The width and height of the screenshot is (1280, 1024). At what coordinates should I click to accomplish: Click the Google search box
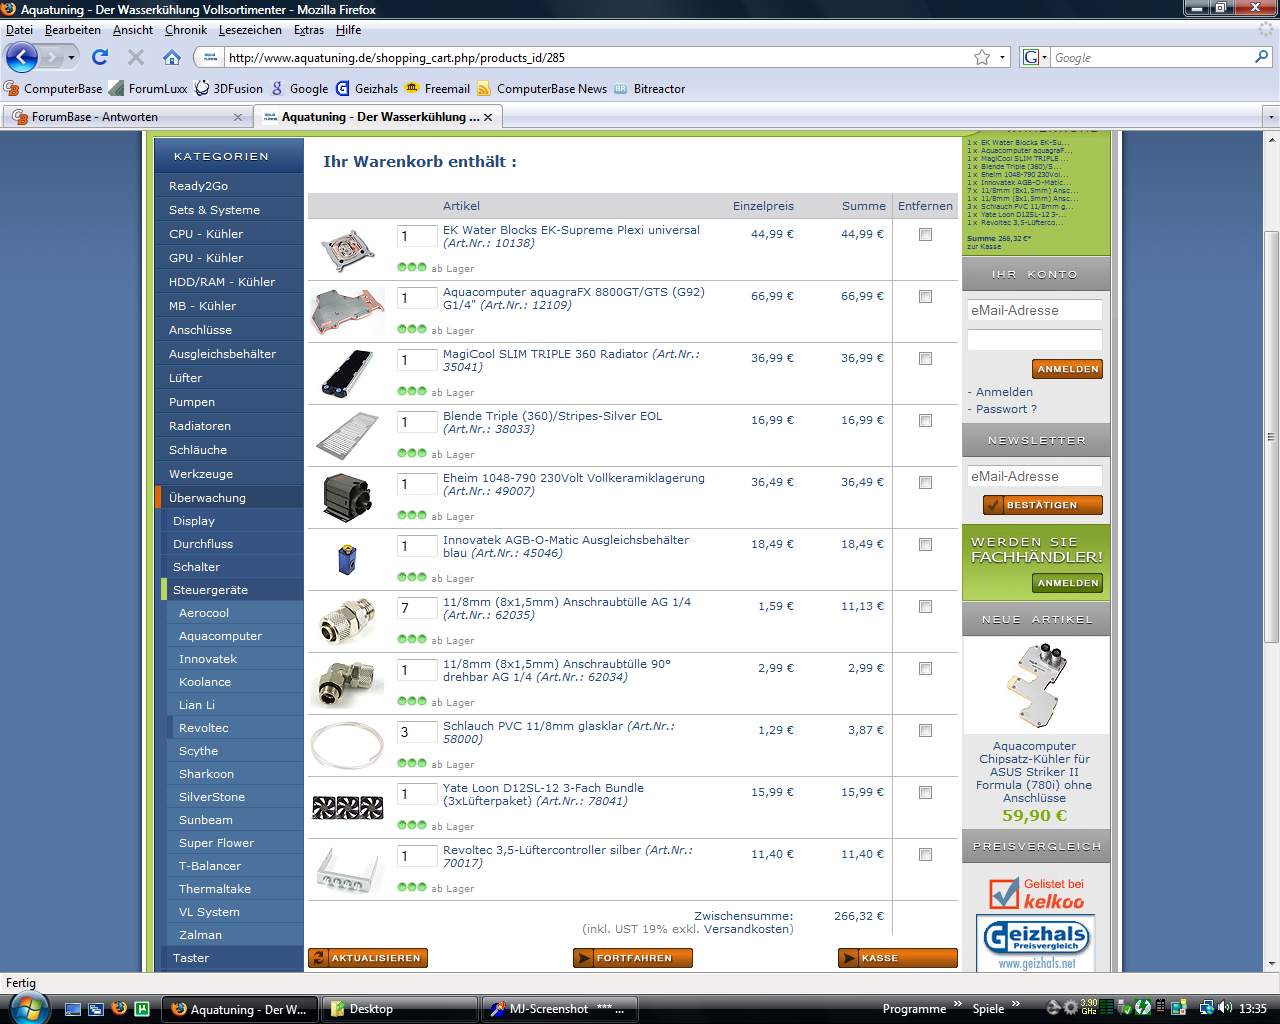1150,58
